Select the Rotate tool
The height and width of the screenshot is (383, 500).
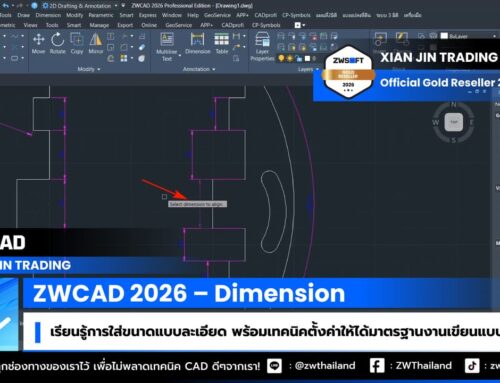(x=57, y=43)
